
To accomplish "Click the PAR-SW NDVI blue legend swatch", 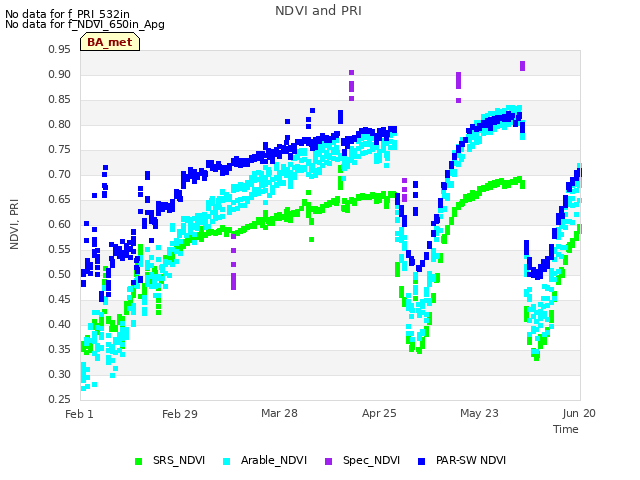I will coord(422,461).
